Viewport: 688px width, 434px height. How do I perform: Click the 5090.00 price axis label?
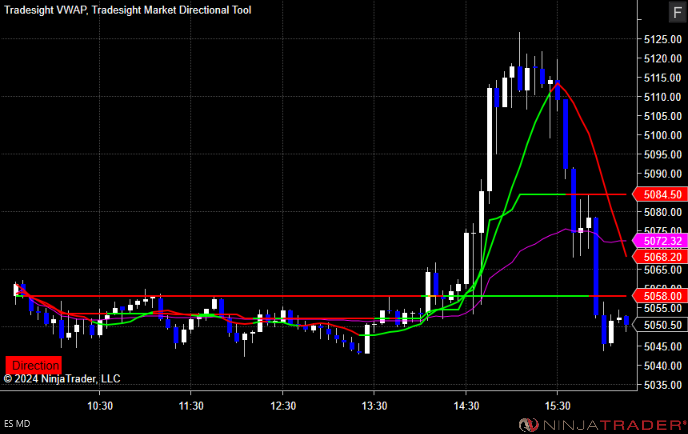(x=663, y=174)
